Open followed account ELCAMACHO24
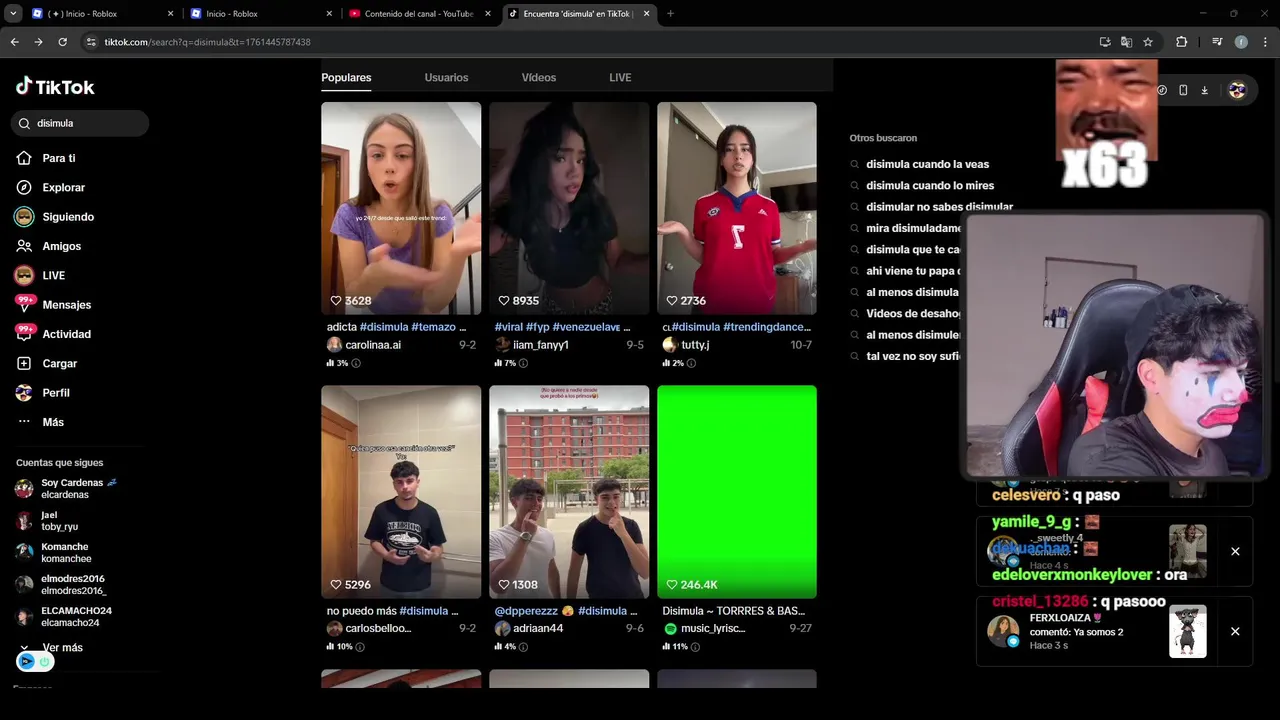Image resolution: width=1280 pixels, height=720 pixels. coord(63,616)
